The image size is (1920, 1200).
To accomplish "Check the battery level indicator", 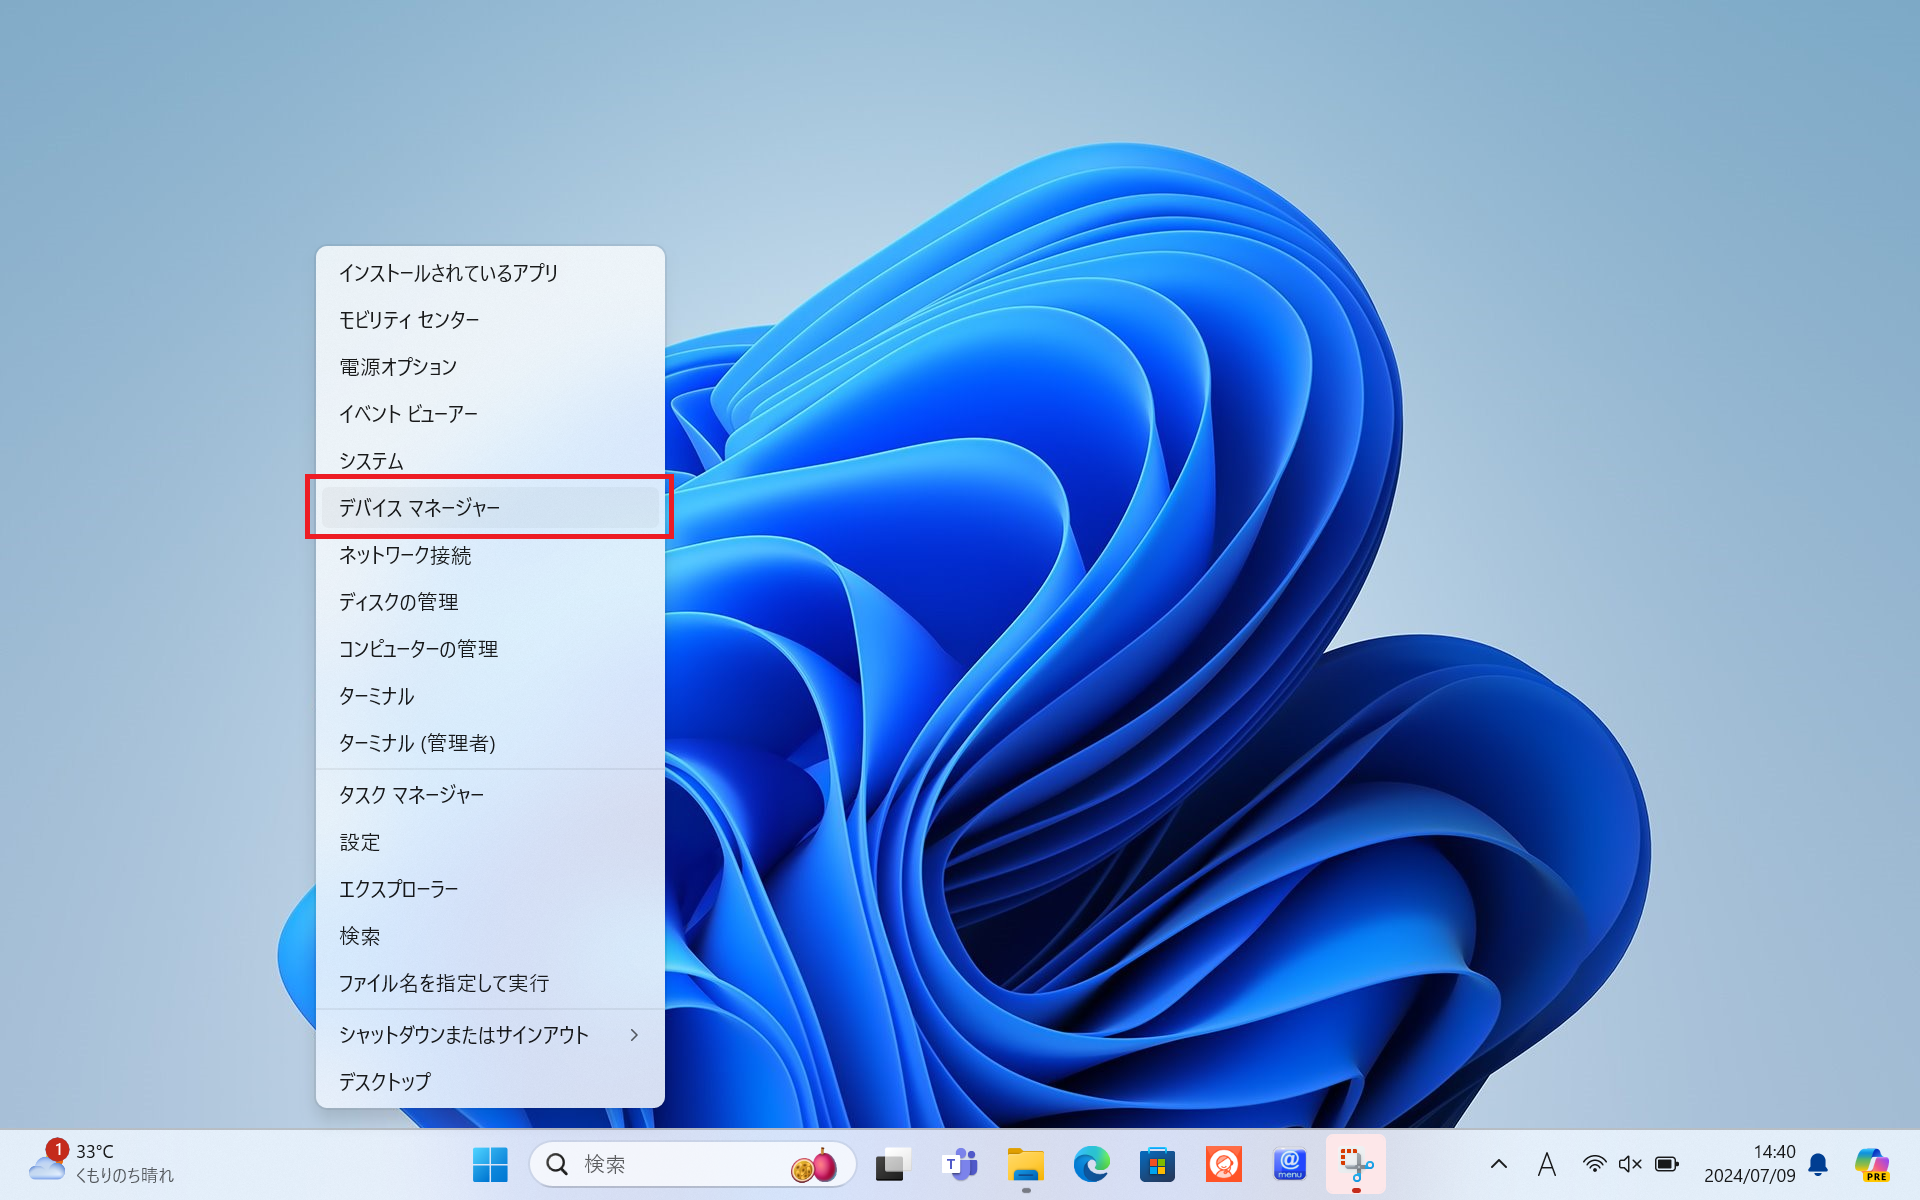I will point(1667,1164).
